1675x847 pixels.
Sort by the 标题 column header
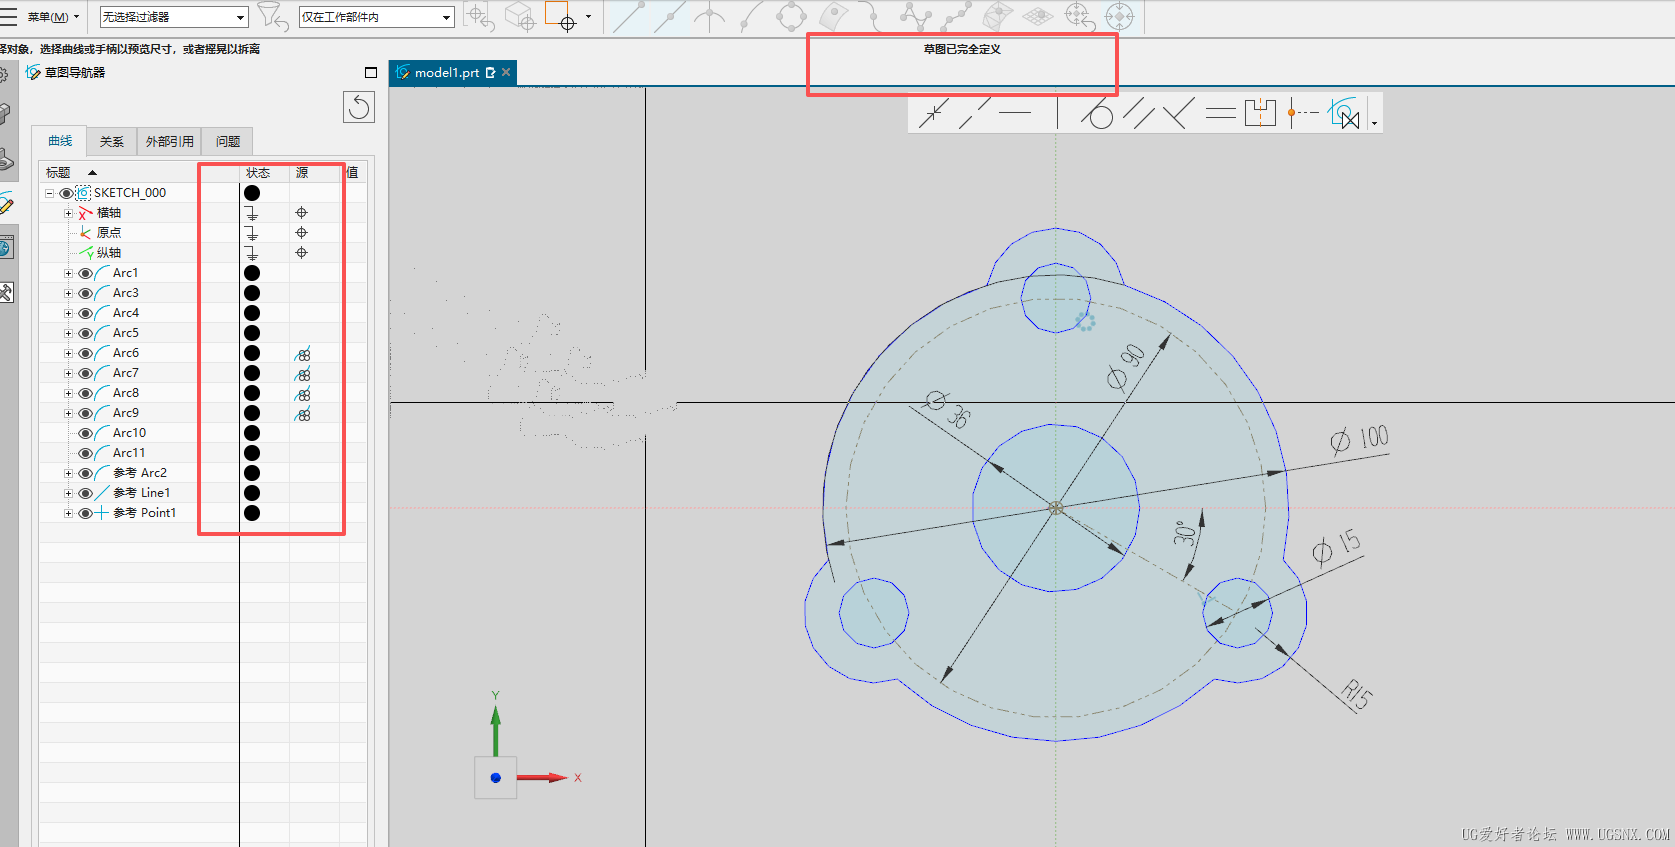coord(58,173)
